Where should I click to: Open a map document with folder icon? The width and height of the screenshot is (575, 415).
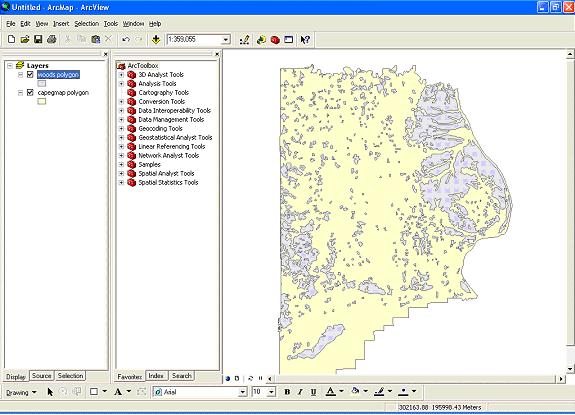[x=25, y=39]
